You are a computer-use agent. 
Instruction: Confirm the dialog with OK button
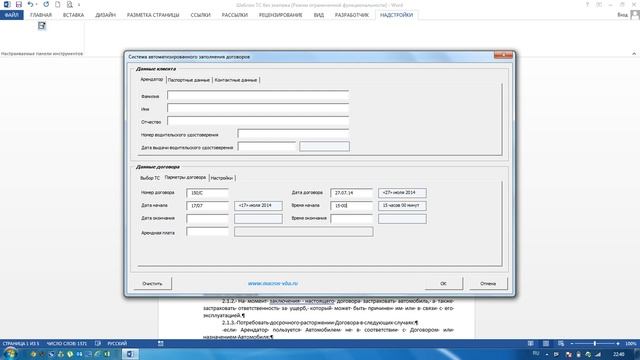coord(443,283)
